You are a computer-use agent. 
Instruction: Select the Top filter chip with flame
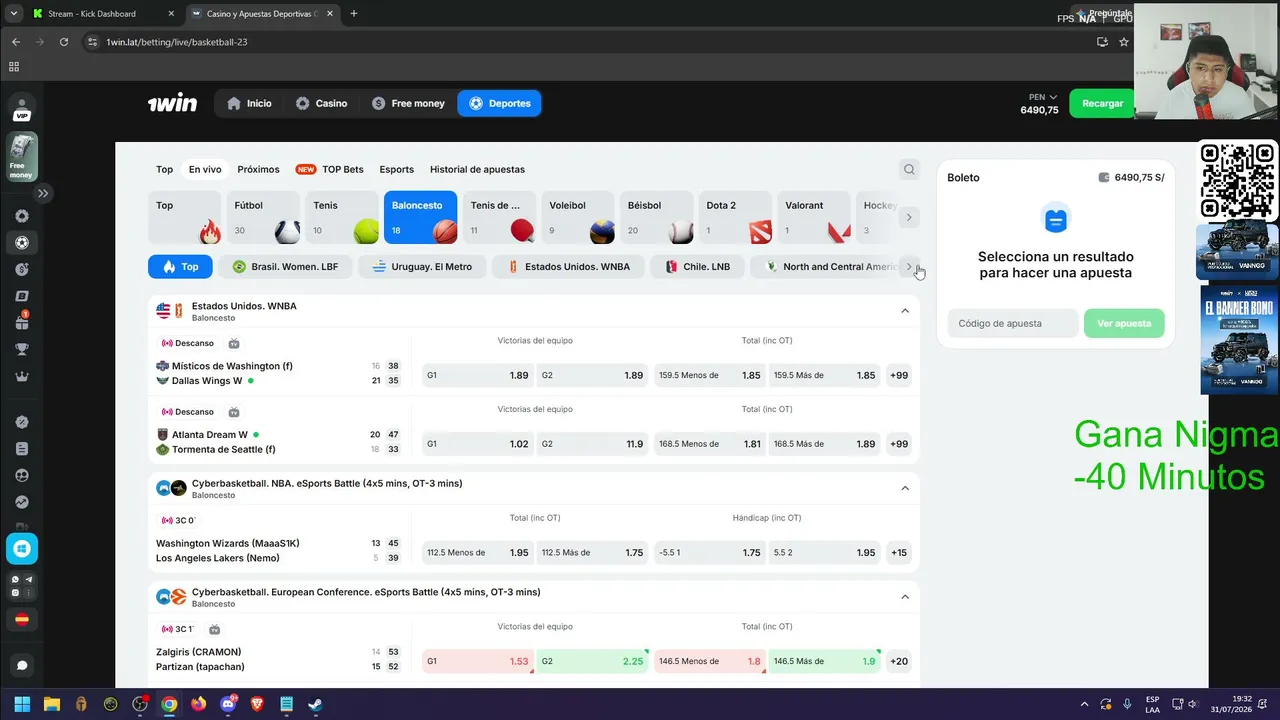[x=180, y=267]
